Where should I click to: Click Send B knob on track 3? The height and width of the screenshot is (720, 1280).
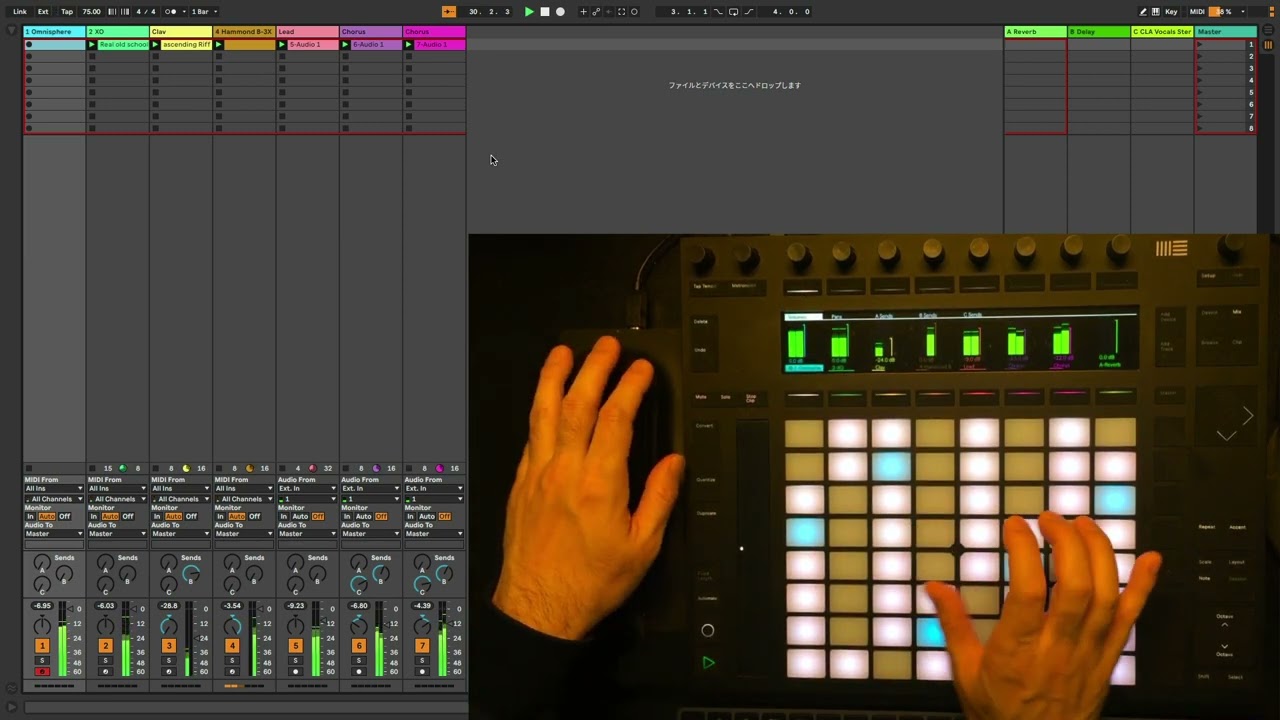pos(191,574)
